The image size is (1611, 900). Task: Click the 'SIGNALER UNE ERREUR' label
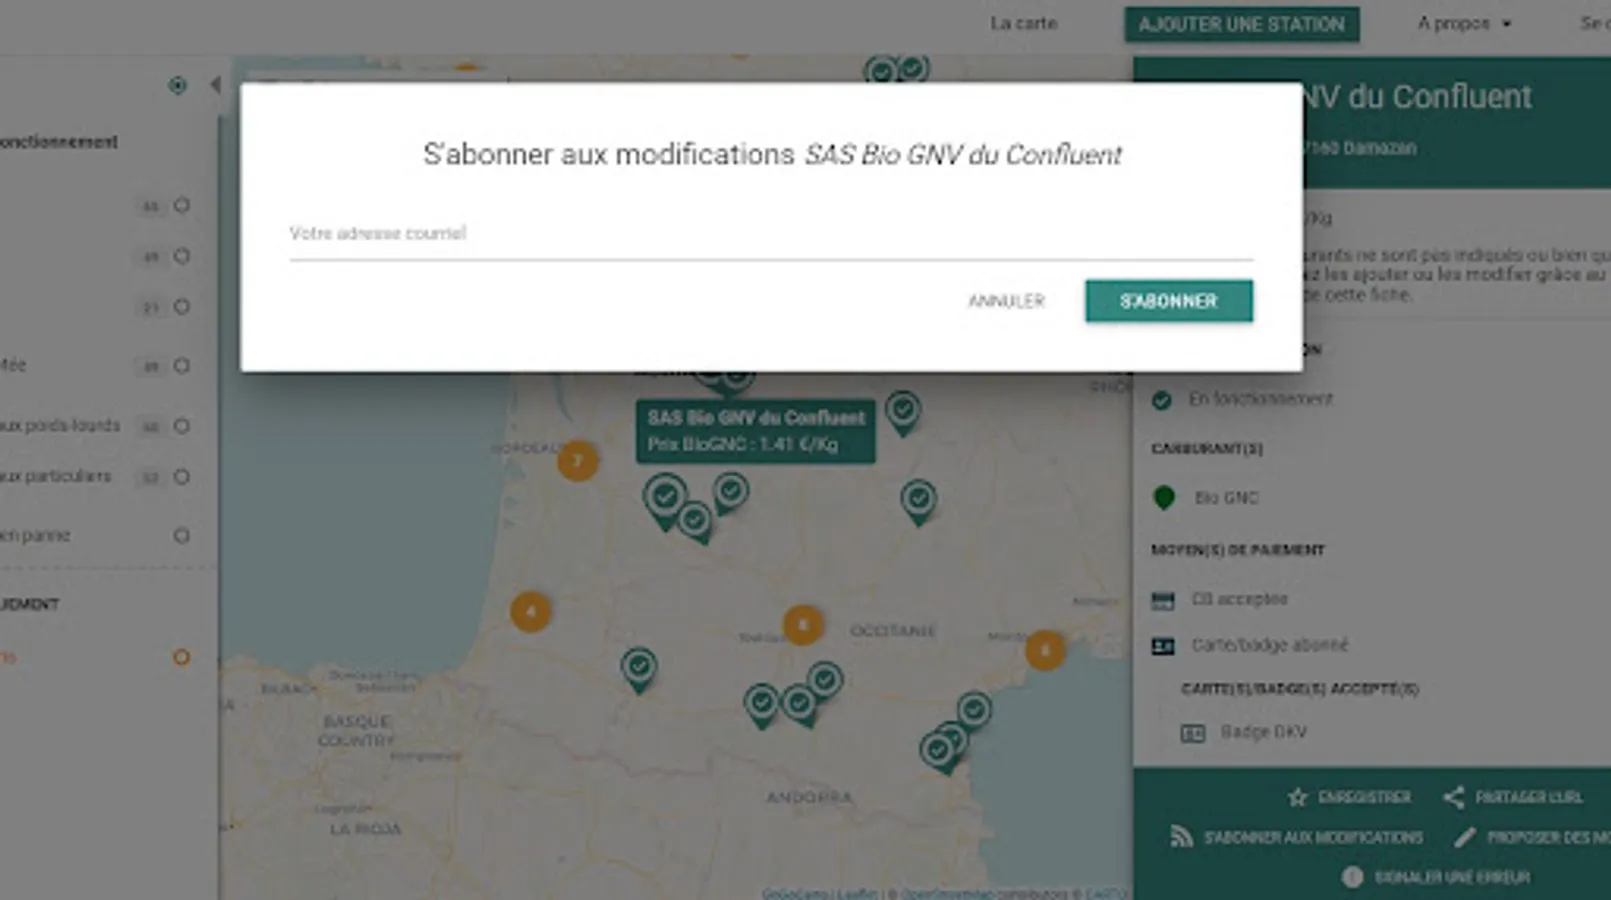[1452, 877]
